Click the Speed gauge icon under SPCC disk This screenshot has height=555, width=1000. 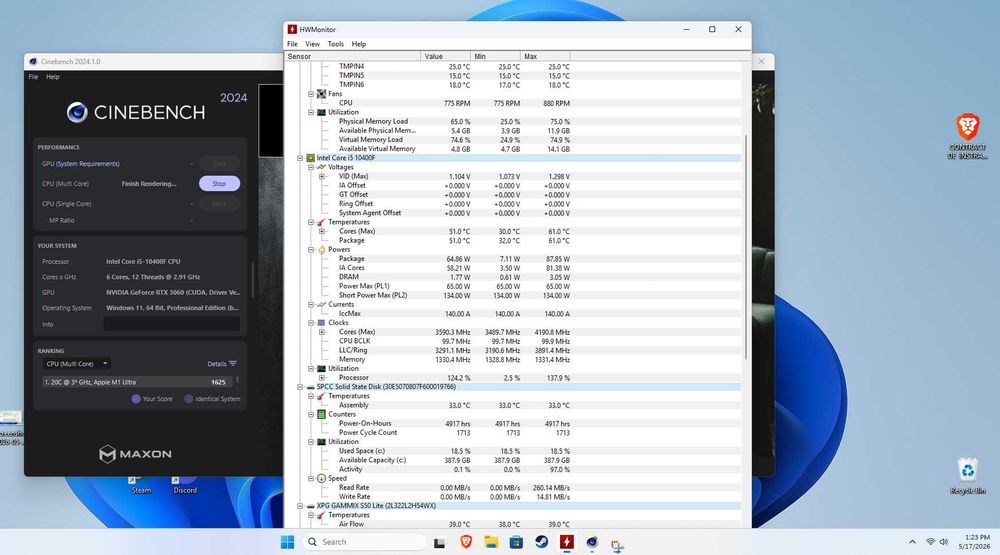[321, 478]
